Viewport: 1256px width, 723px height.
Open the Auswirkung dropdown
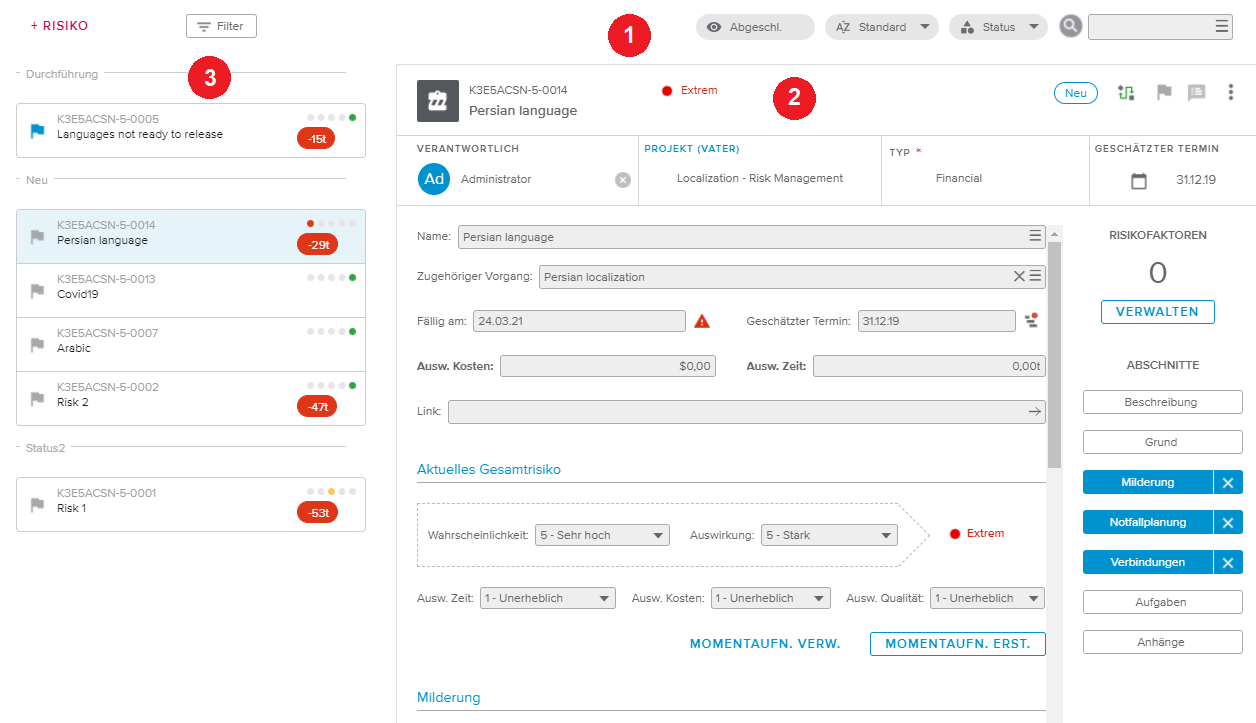[x=829, y=535]
